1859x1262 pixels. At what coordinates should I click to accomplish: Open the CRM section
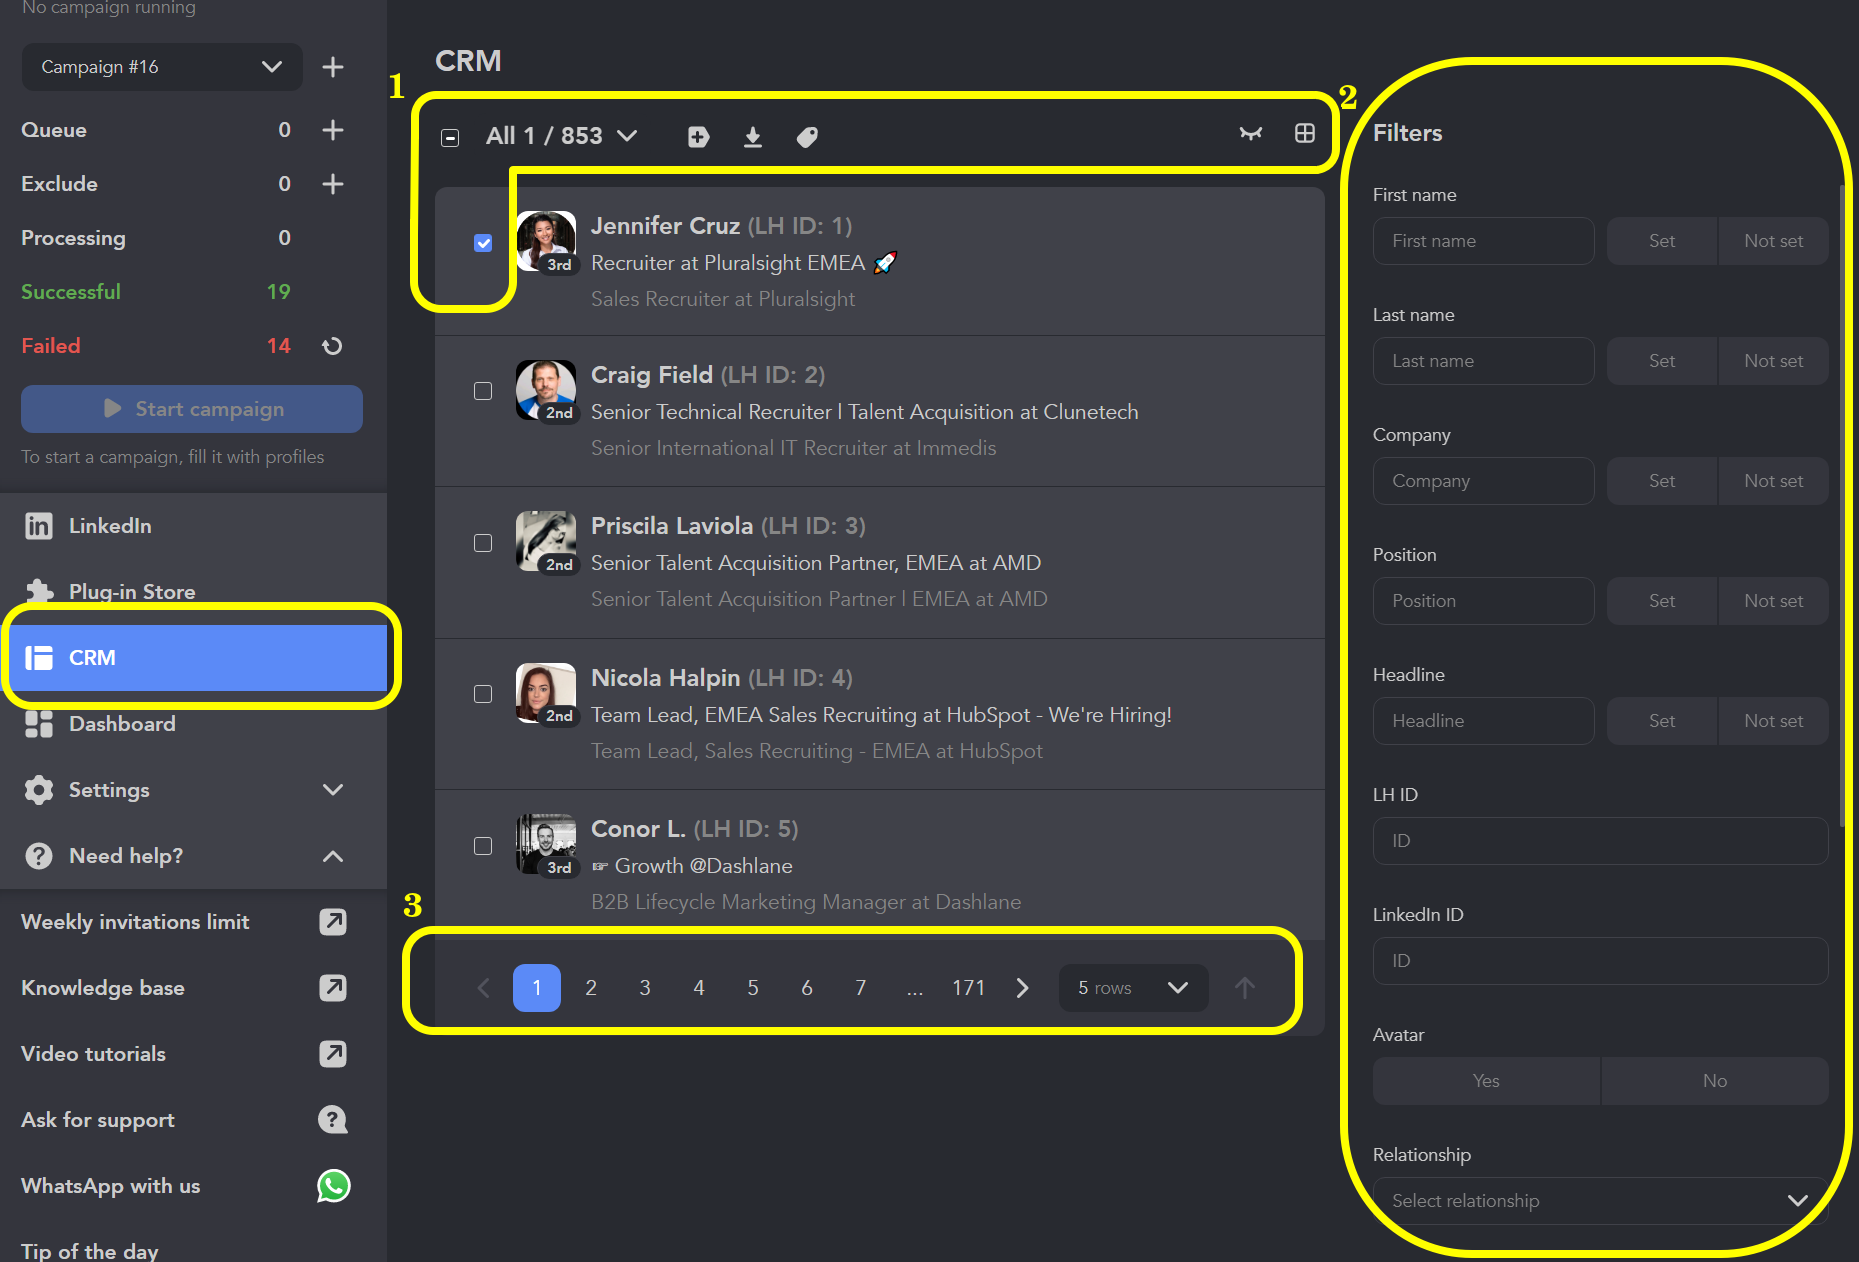[194, 658]
